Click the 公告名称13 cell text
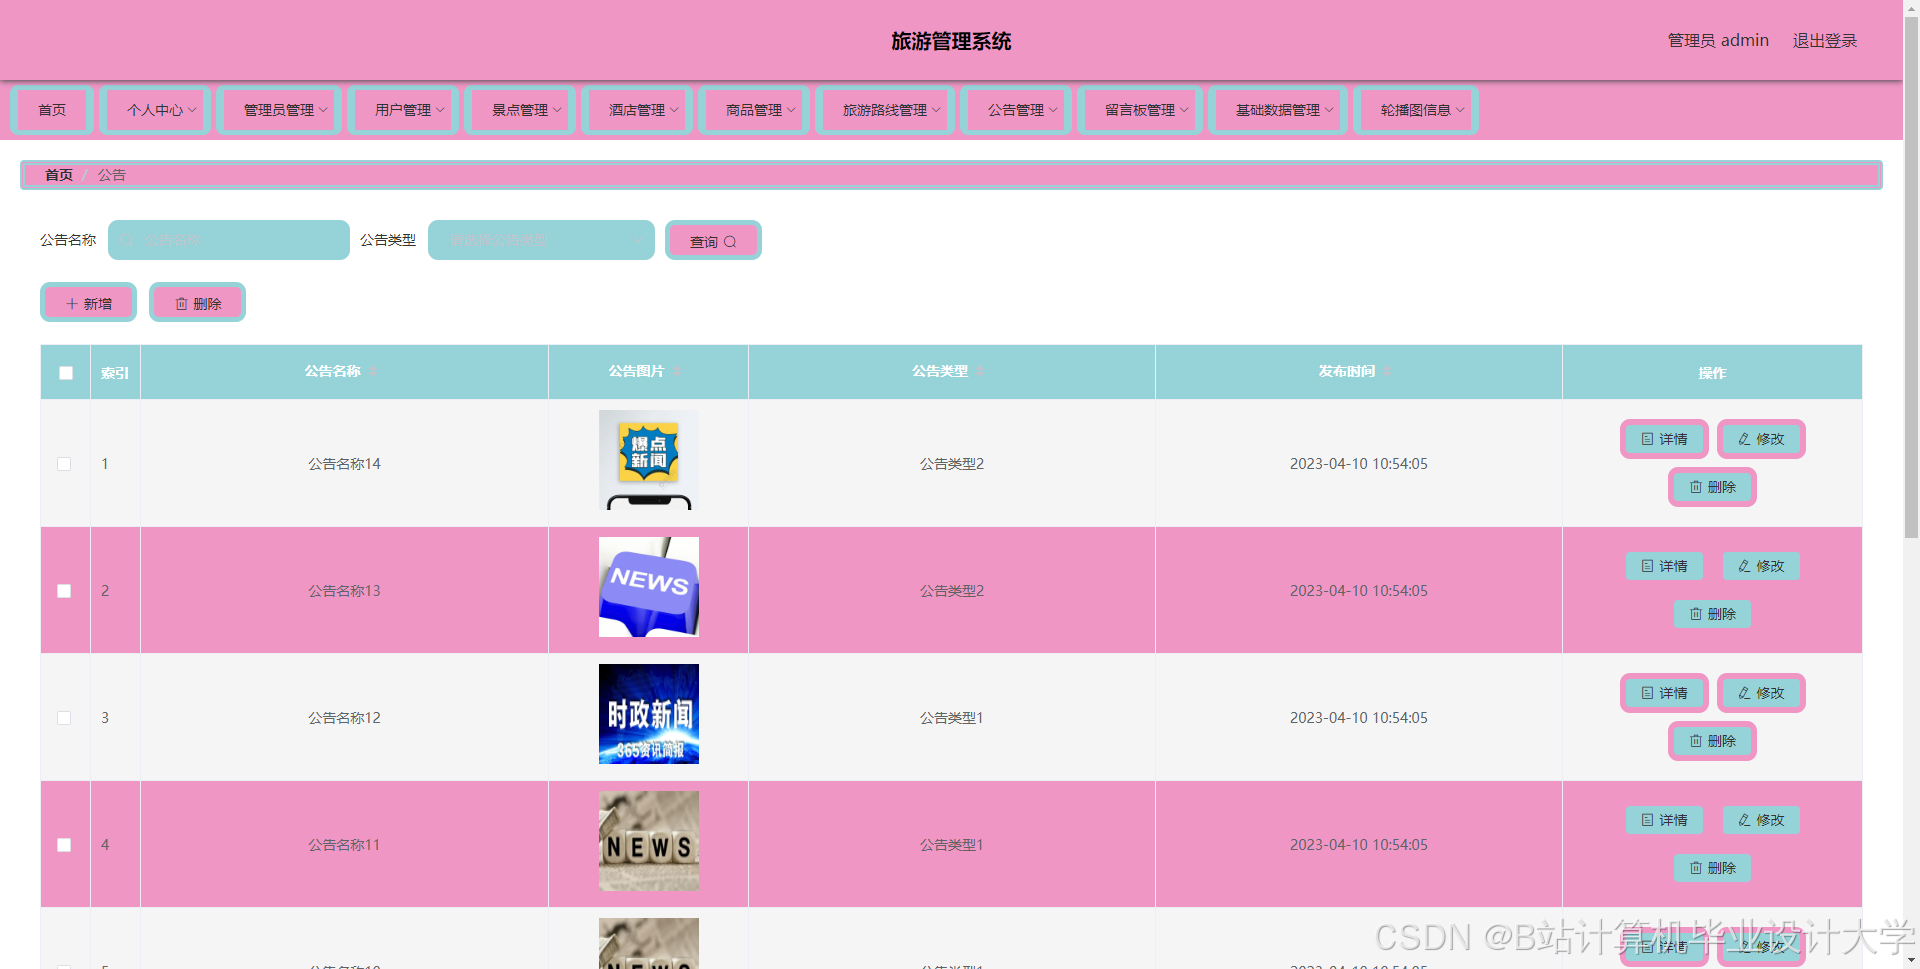The height and width of the screenshot is (969, 1920). pyautogui.click(x=344, y=591)
